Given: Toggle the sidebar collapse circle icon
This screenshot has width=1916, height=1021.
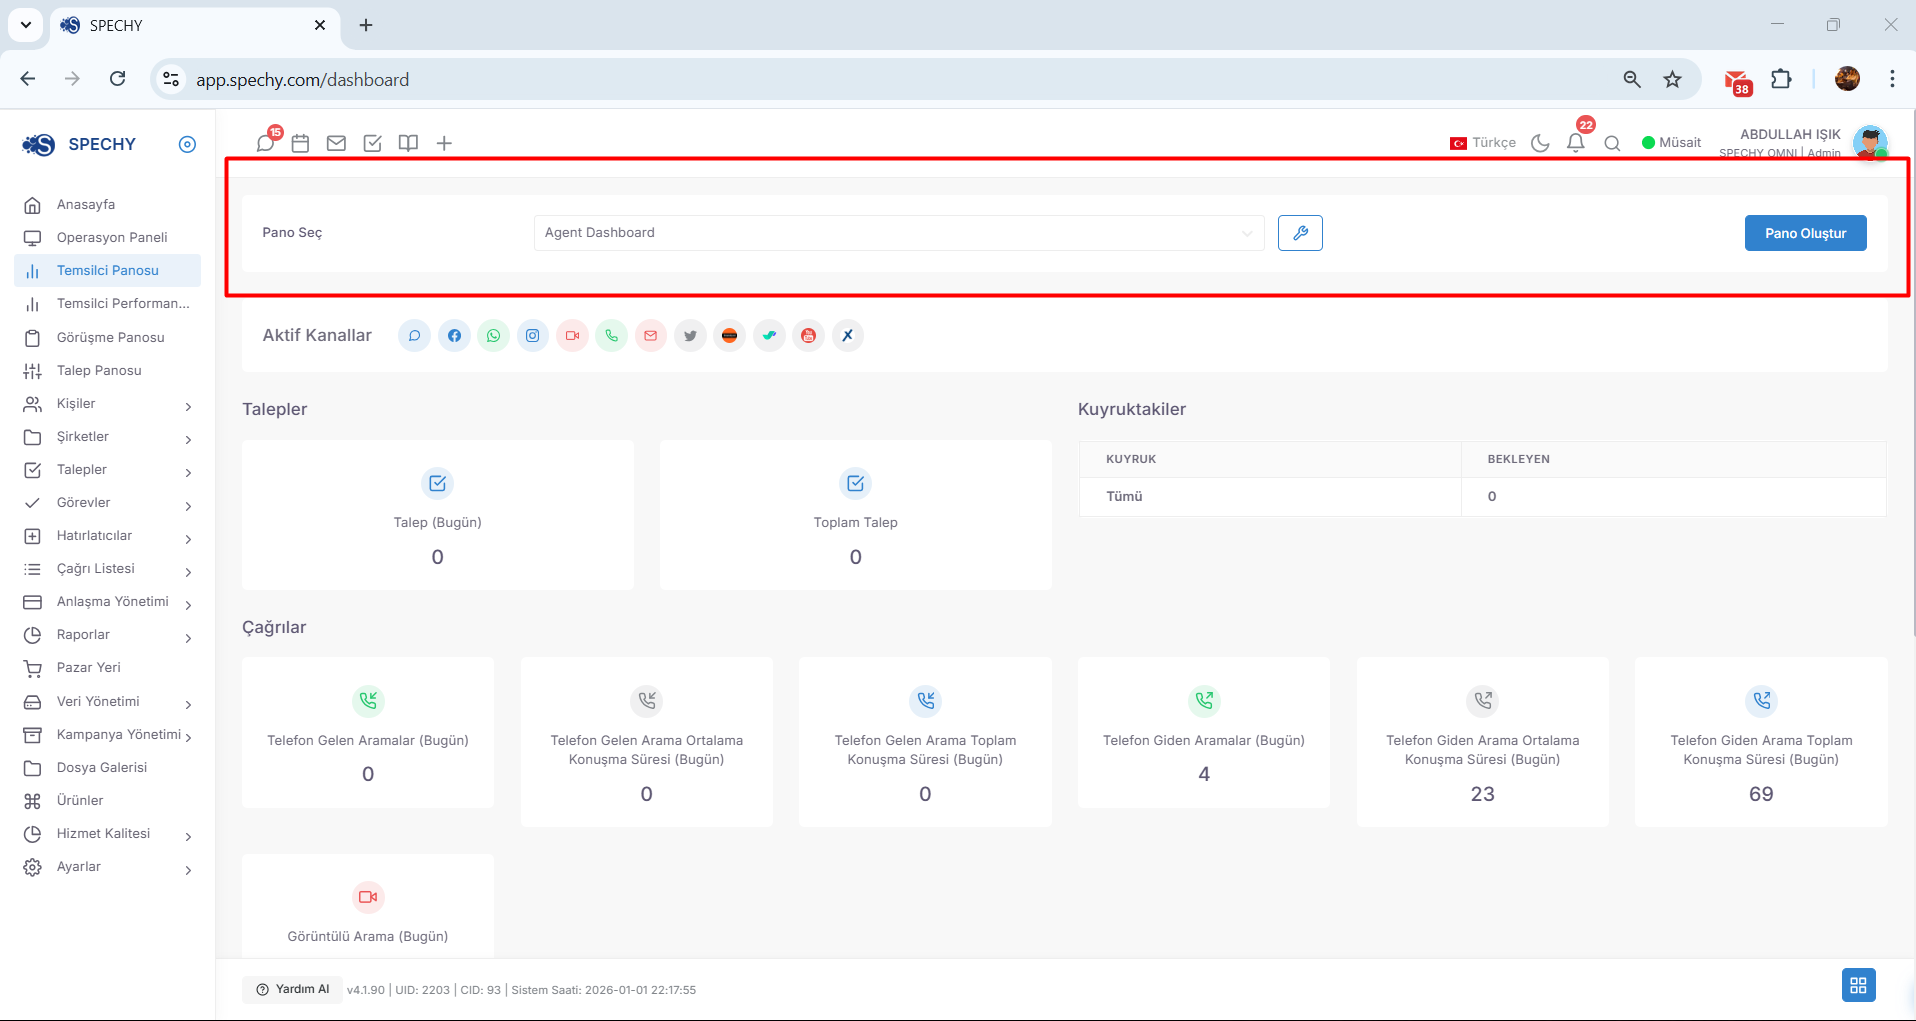Looking at the screenshot, I should pos(187,144).
